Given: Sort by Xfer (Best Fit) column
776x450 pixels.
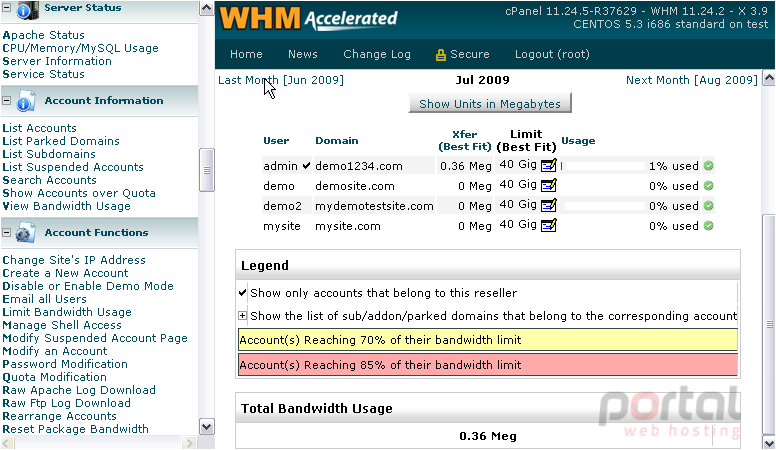Looking at the screenshot, I should point(465,141).
